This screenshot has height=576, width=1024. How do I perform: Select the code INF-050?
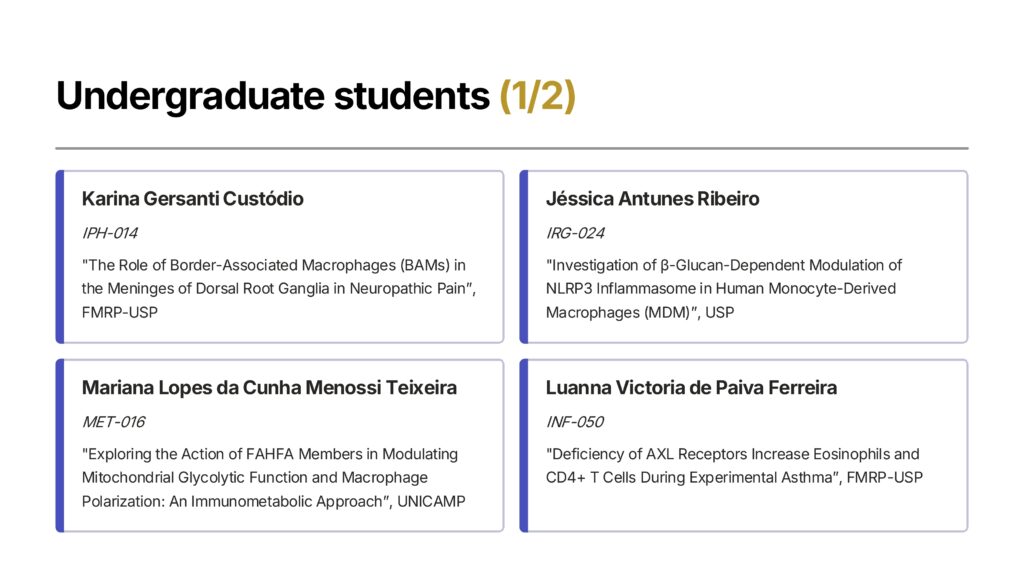coord(575,422)
